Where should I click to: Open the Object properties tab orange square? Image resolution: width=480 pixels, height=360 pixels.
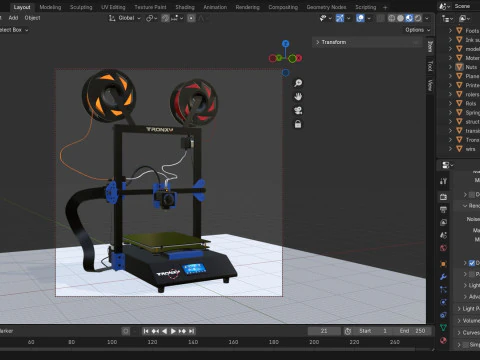(x=443, y=264)
